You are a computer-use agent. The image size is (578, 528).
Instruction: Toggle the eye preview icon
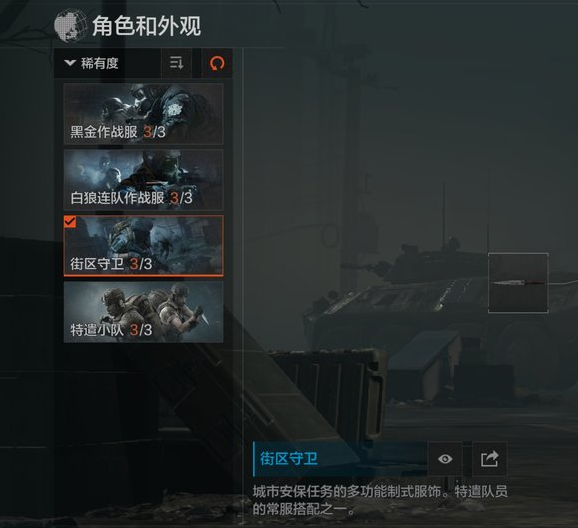click(445, 459)
